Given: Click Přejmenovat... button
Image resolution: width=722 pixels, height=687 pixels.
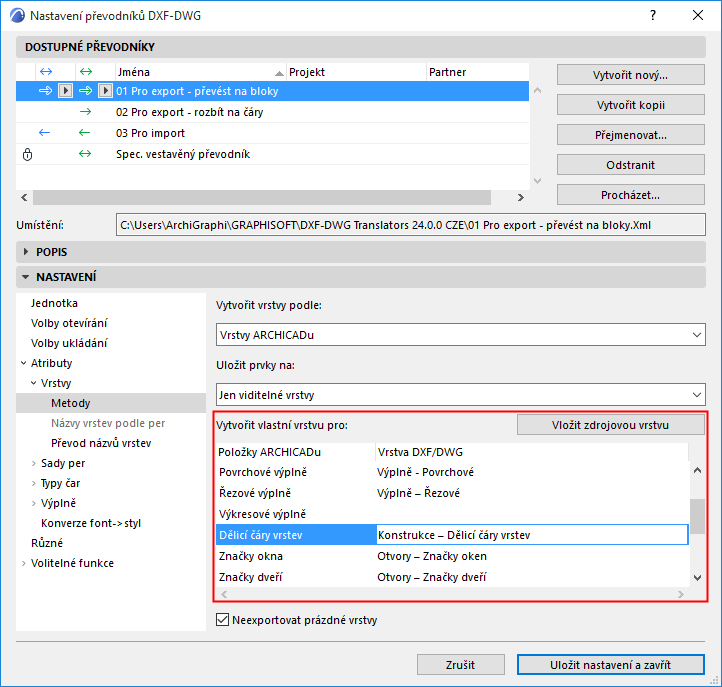Looking at the screenshot, I should point(630,135).
